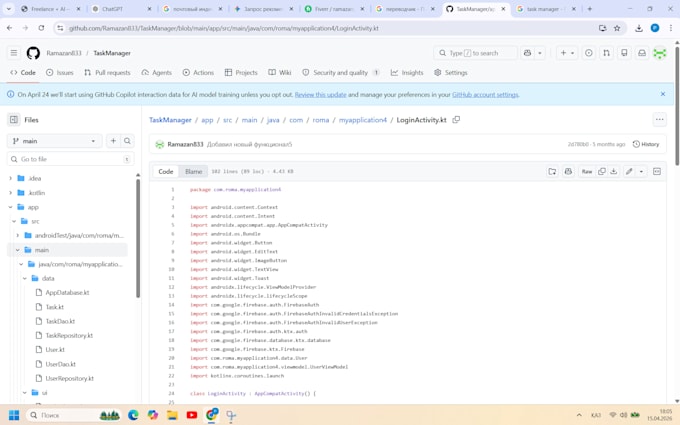Viewport: 680px width, 425px height.
Task: Launch Microsoft Edge from the taskbar
Action: click(133, 415)
